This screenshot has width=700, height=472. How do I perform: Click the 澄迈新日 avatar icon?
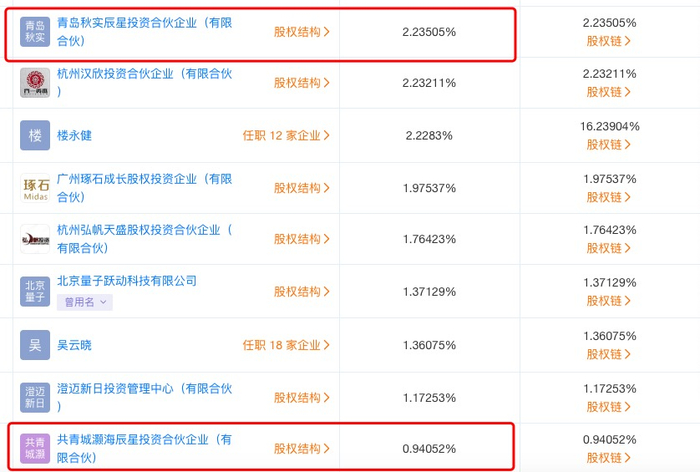coord(35,397)
